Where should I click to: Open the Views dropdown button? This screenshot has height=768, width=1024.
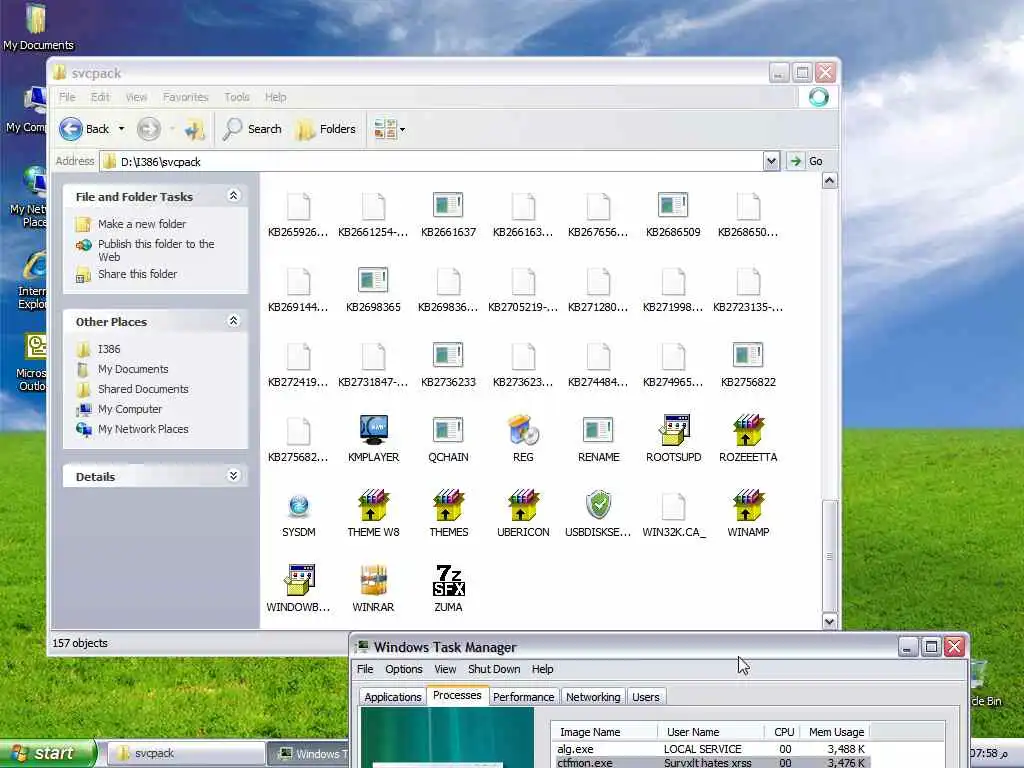tap(389, 129)
